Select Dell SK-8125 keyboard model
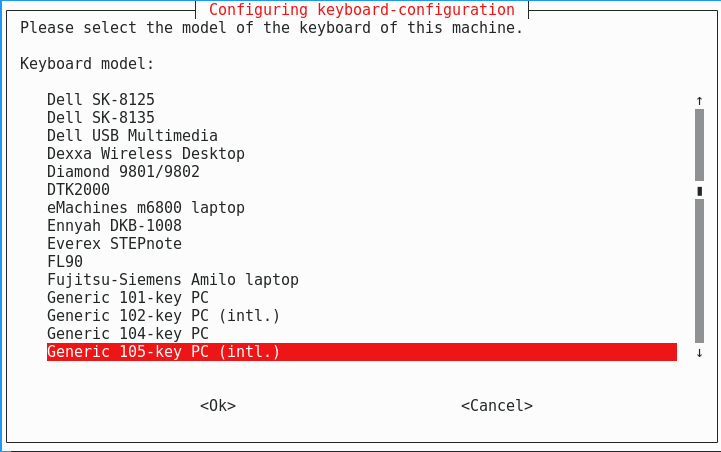 101,100
